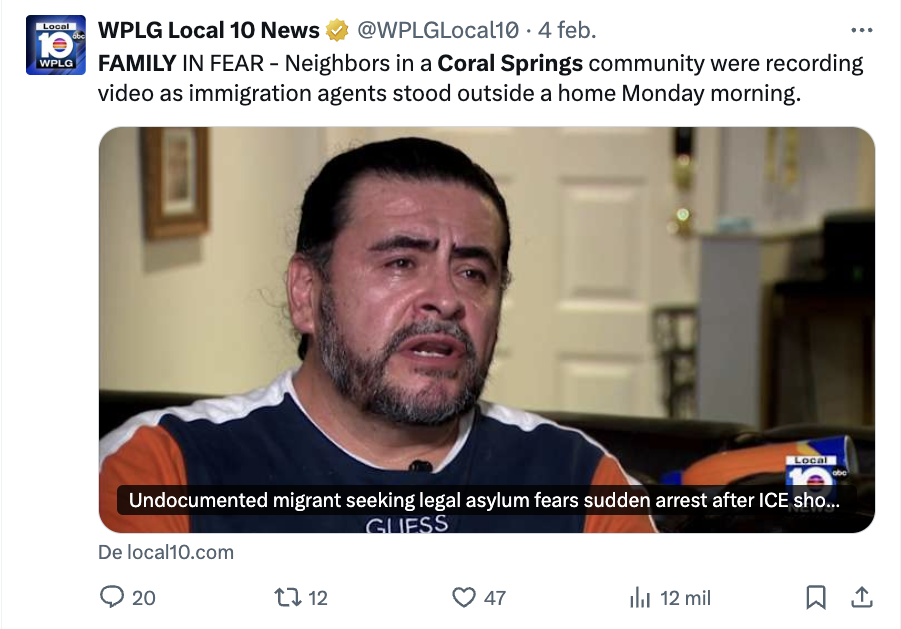Open the three-dot more options menu
901x629 pixels.
(x=861, y=30)
